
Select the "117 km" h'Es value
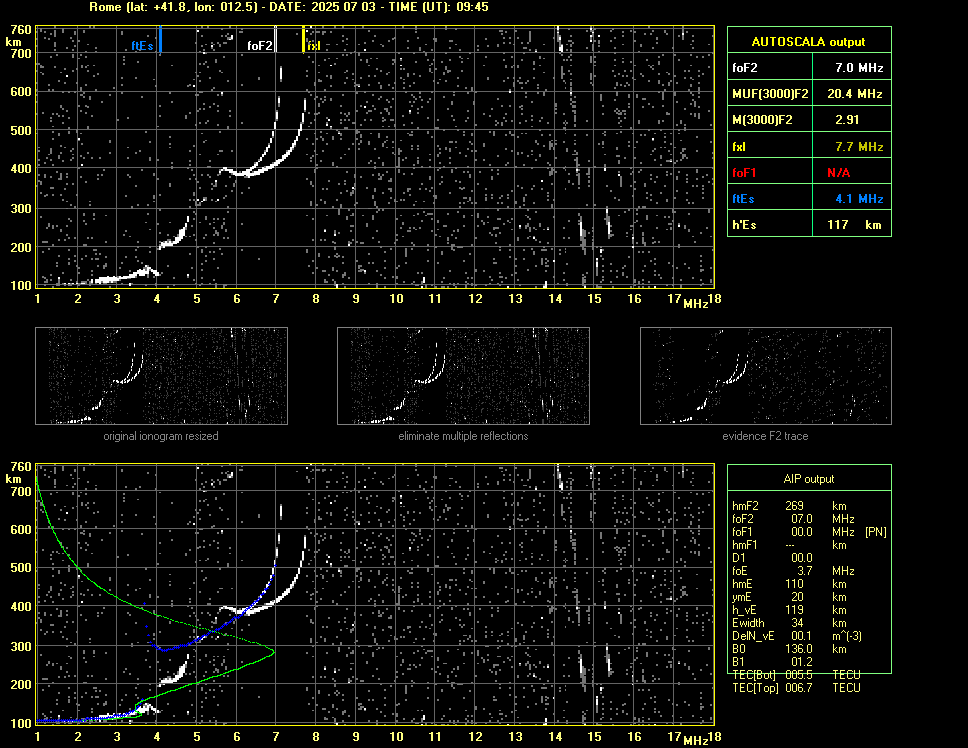tap(854, 225)
